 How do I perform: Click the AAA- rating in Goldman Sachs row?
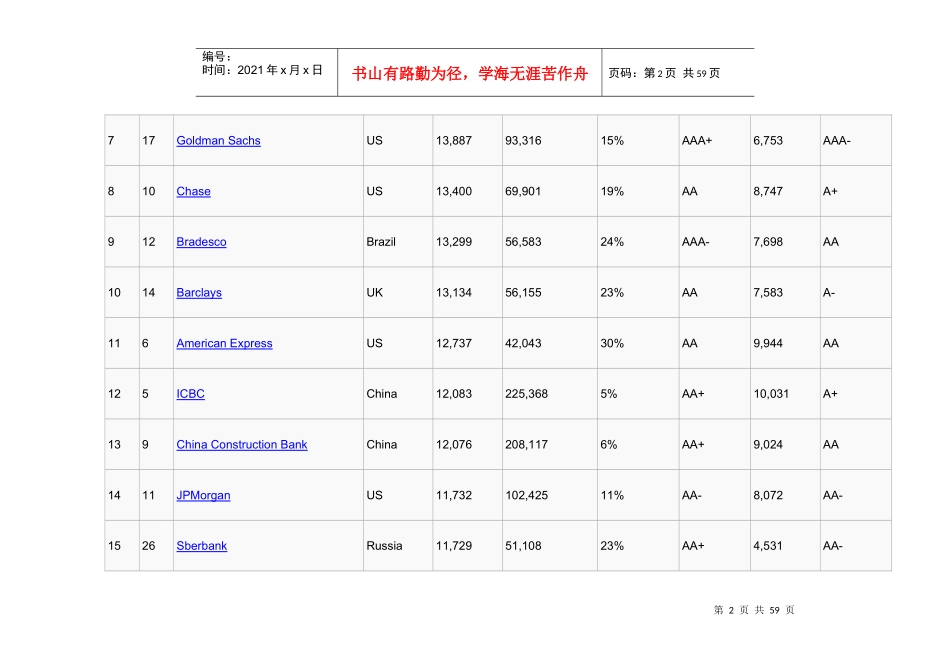(836, 141)
